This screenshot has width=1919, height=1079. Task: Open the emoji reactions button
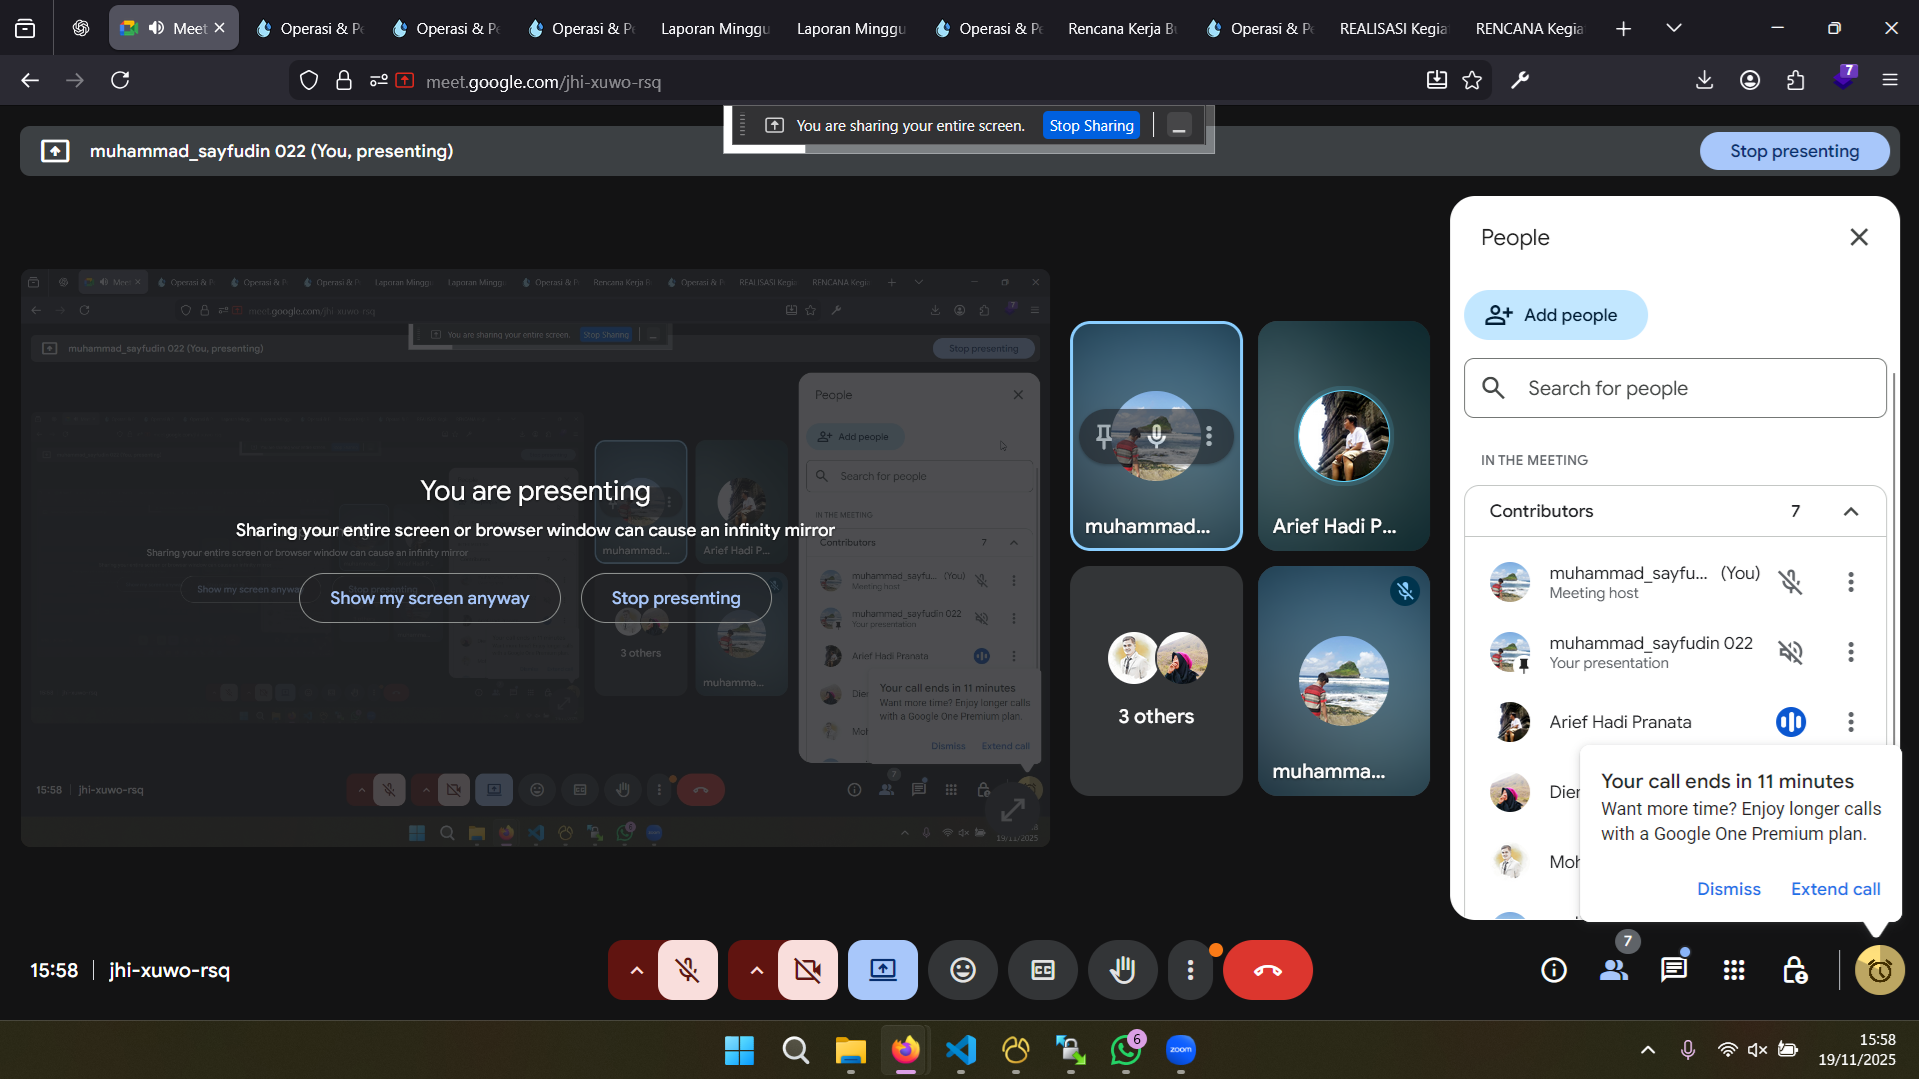(962, 970)
